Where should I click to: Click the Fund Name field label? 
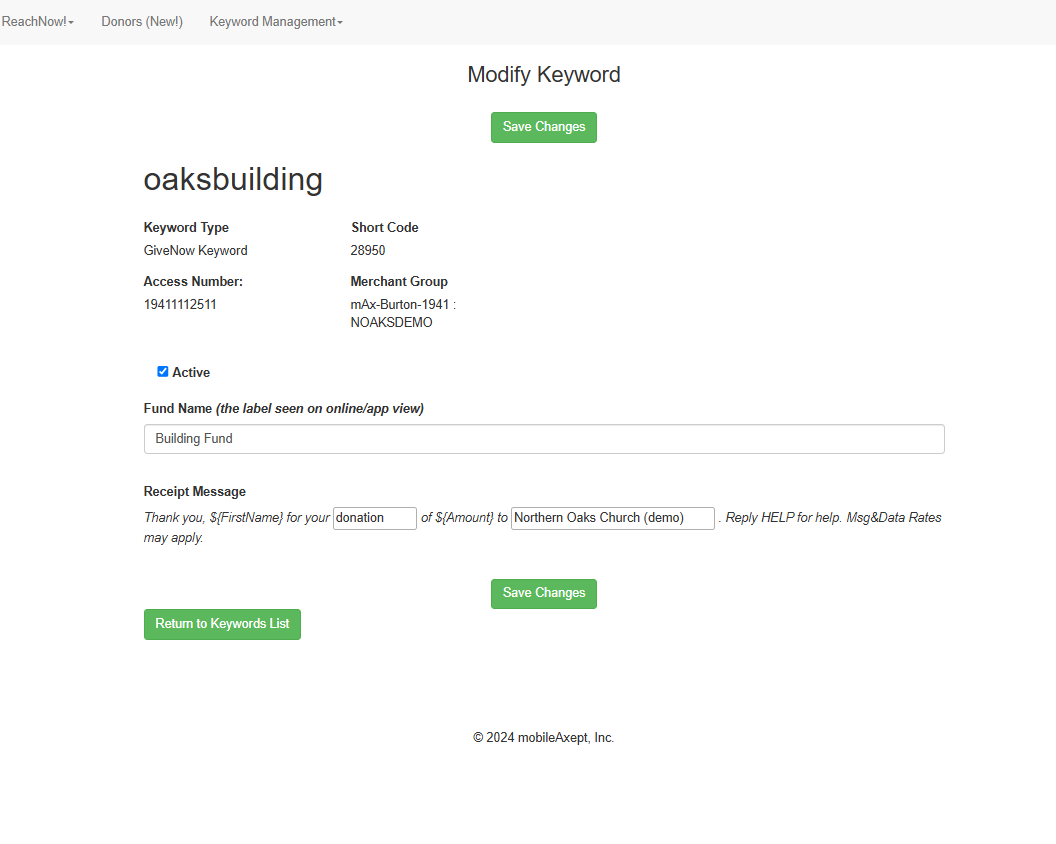[178, 408]
